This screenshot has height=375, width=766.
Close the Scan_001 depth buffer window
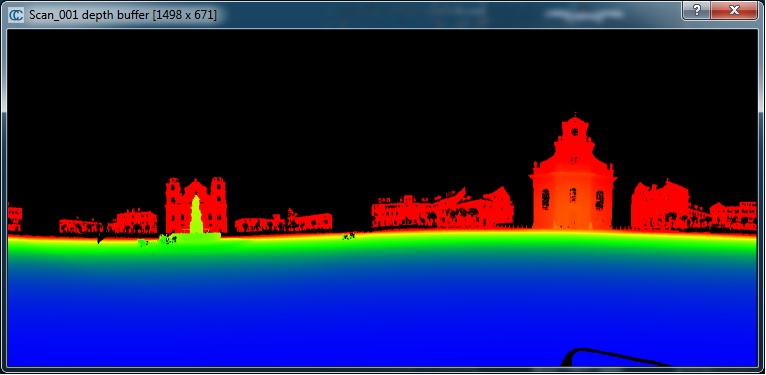(734, 10)
